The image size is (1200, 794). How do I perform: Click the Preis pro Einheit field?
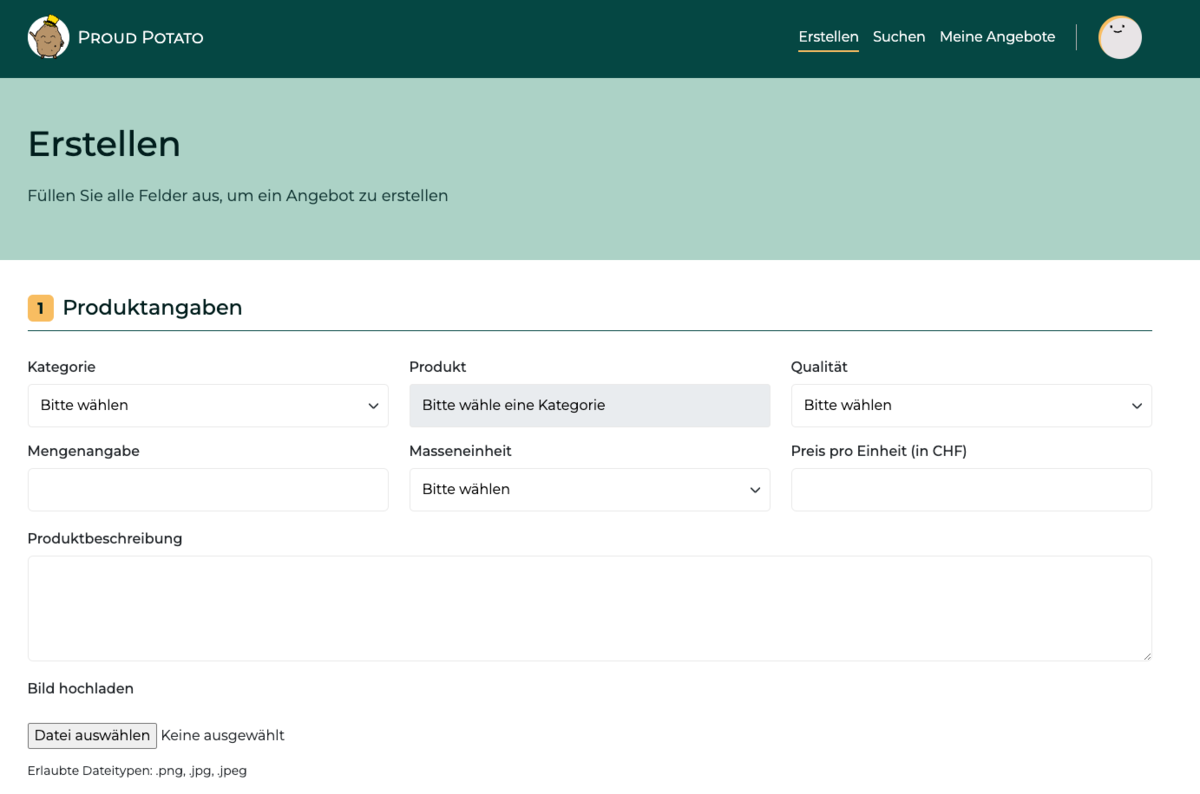[971, 490]
